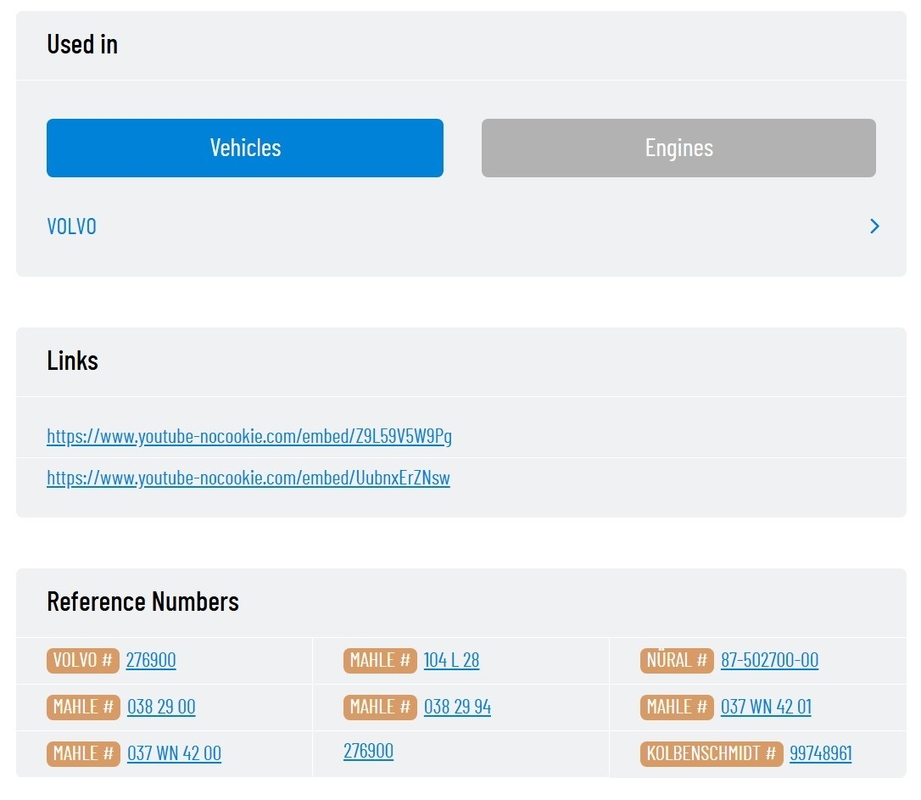The width and height of the screenshot is (921, 800).
Task: Click the NÜRAL # brand badge
Action: [677, 660]
